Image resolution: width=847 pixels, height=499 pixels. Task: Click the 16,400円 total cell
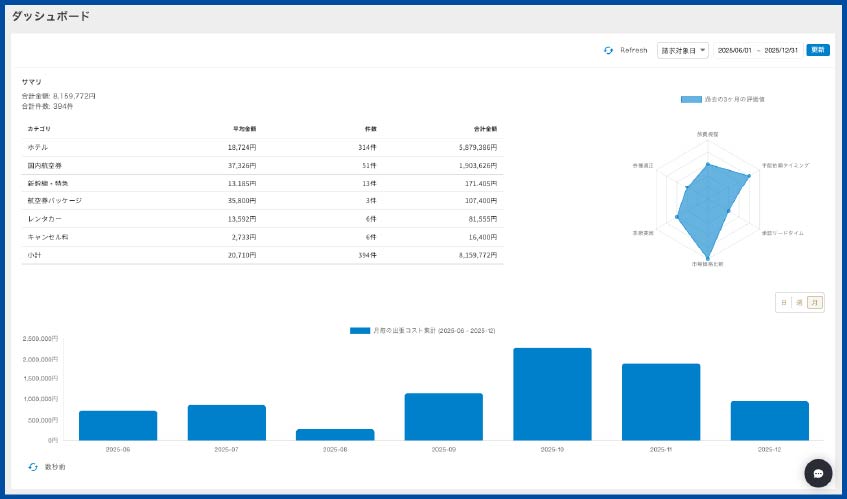pyautogui.click(x=482, y=237)
